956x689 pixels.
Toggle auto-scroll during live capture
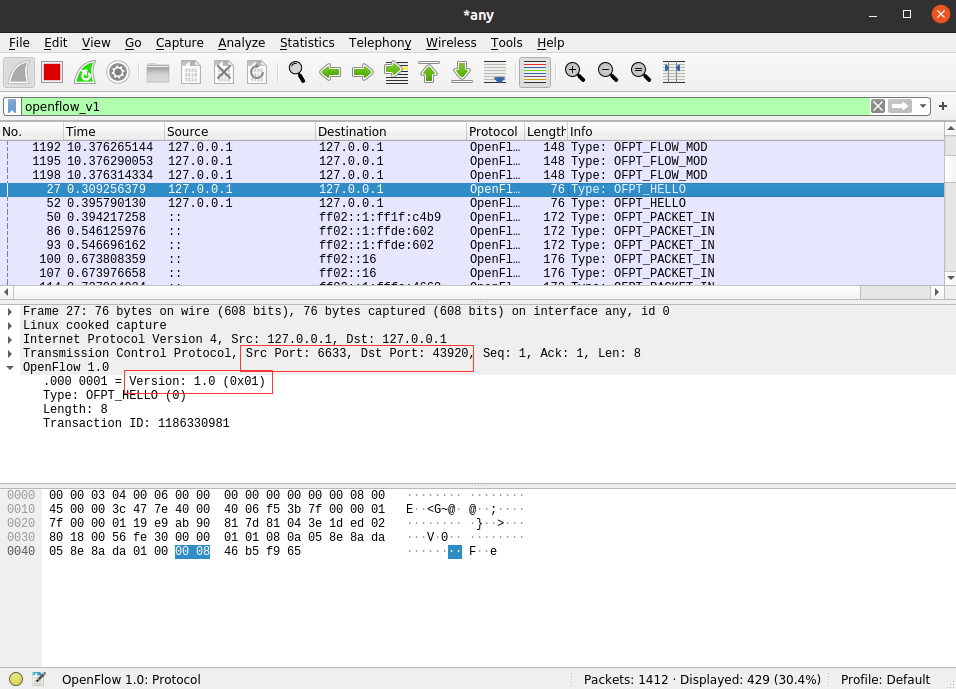click(495, 73)
